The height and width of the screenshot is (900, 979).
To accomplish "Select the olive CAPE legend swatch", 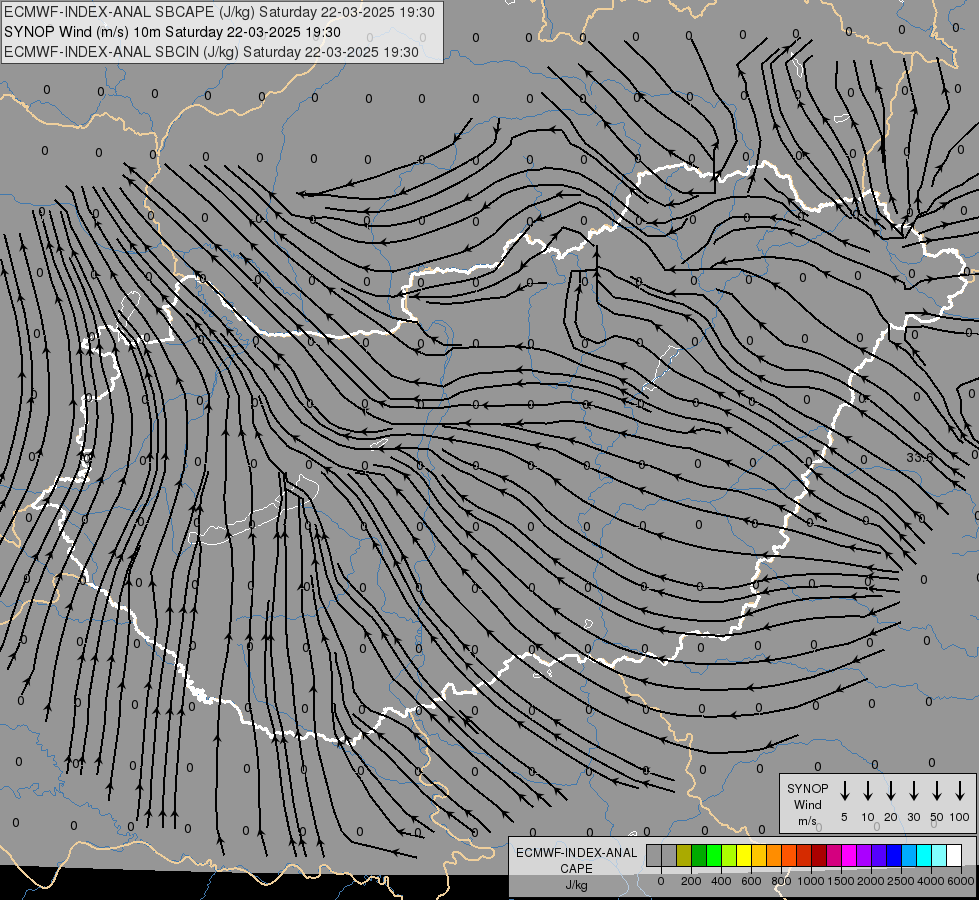I will click(684, 855).
